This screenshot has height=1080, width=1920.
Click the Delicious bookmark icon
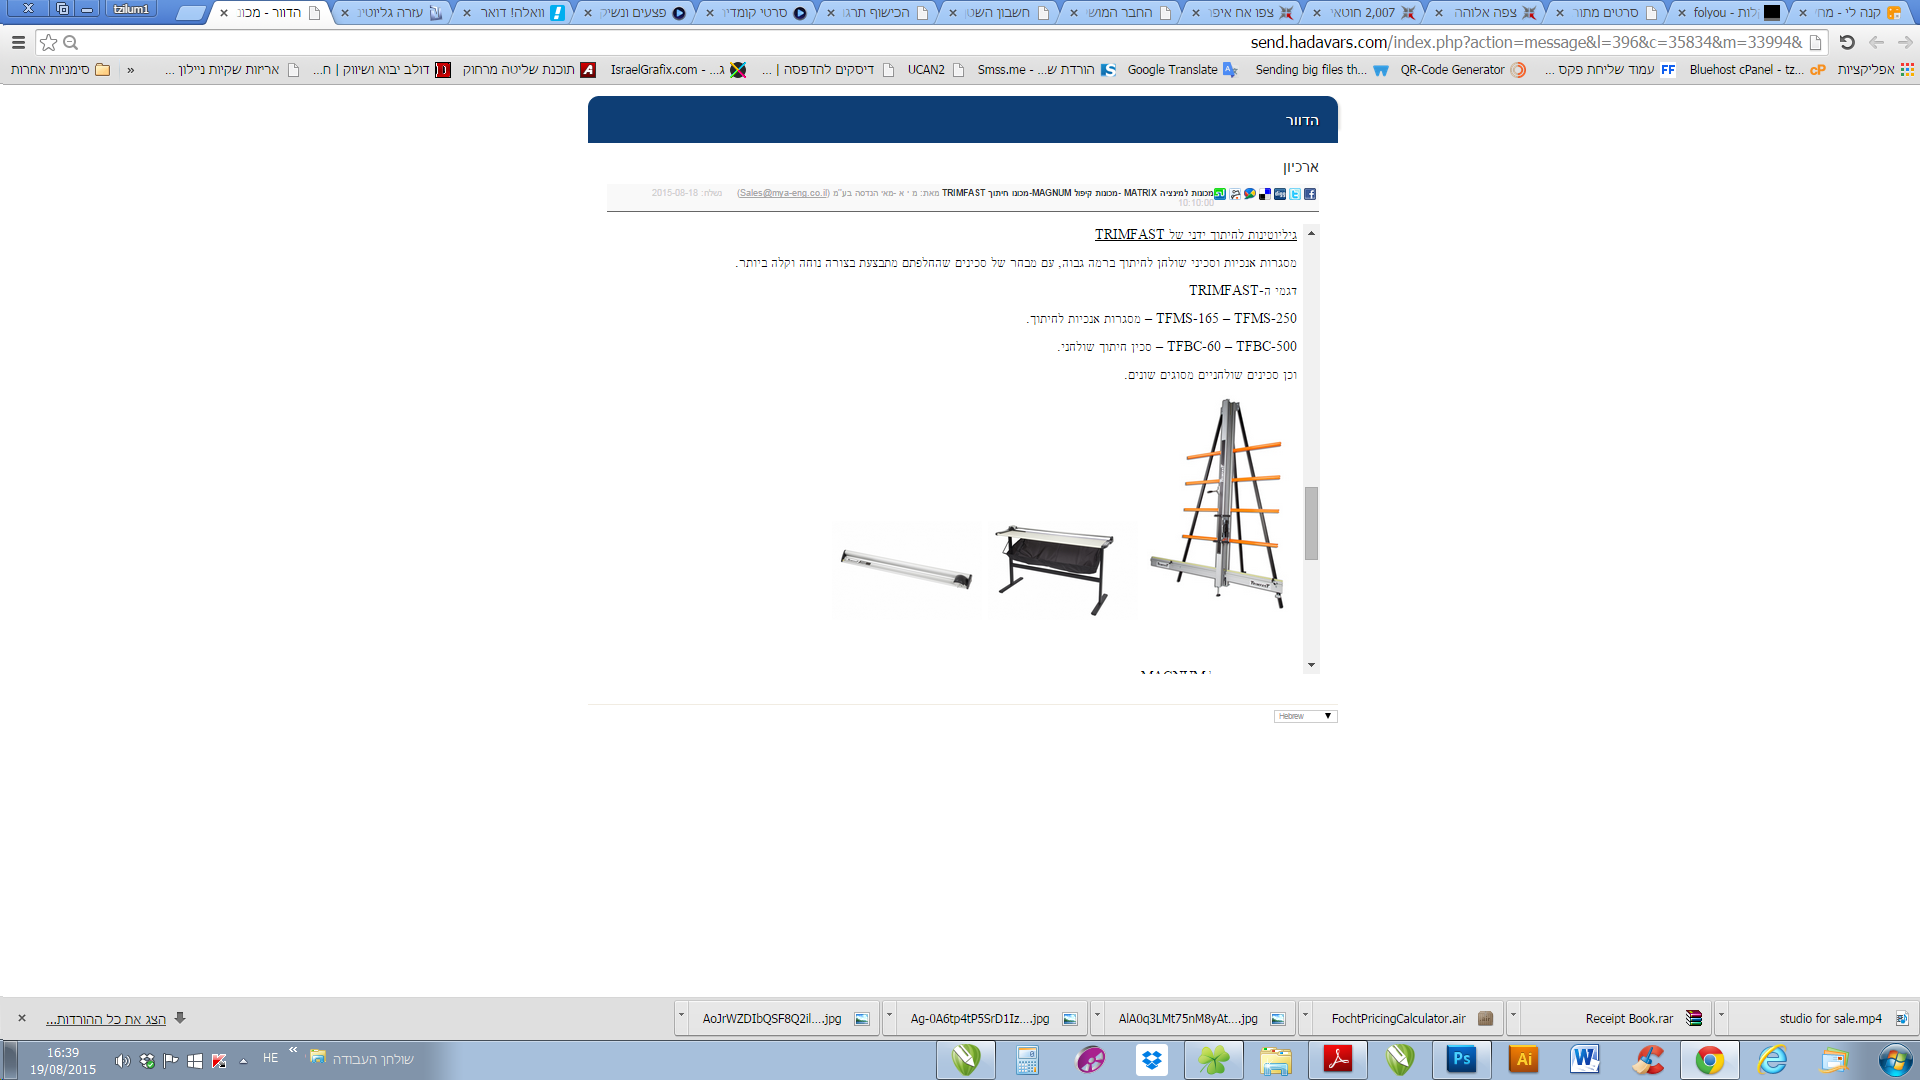coord(1265,194)
